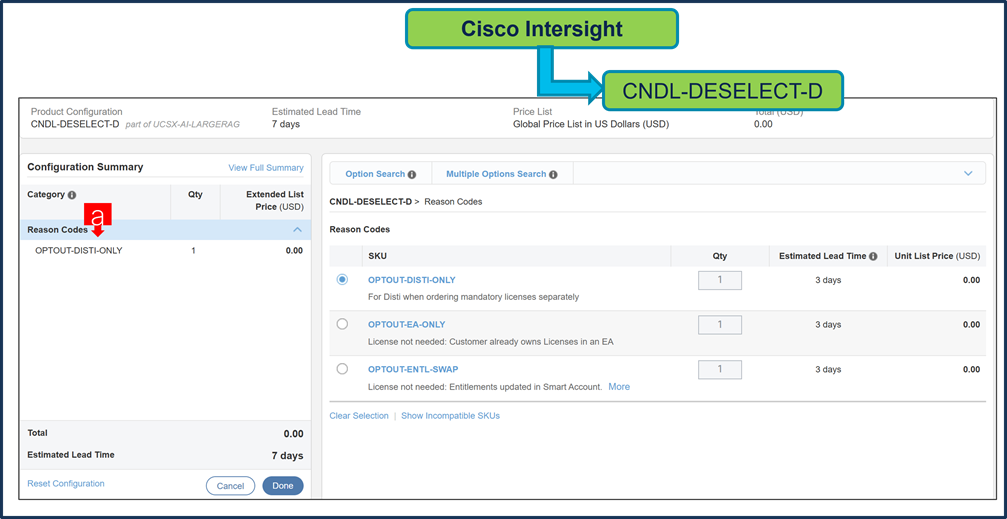
Task: Click the info icon beside Option Search
Action: 412,174
